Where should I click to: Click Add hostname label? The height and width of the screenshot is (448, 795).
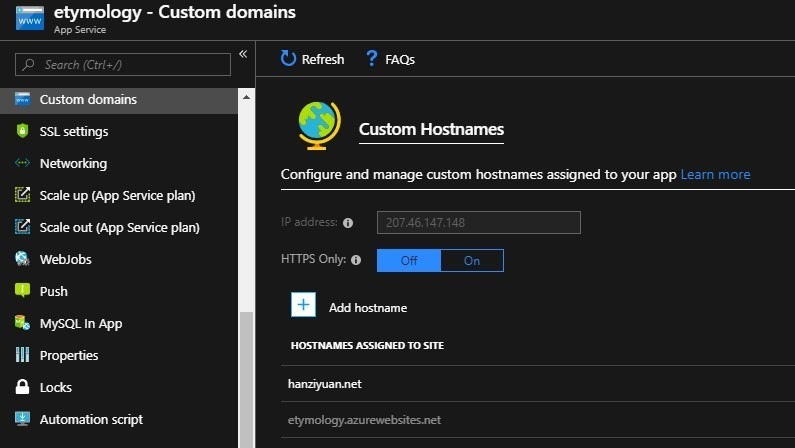pyautogui.click(x=368, y=308)
